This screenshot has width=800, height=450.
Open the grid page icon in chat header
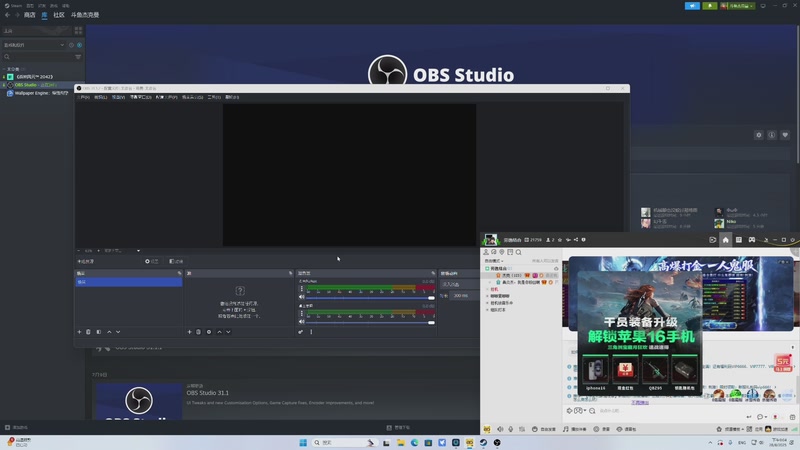pyautogui.click(x=739, y=239)
